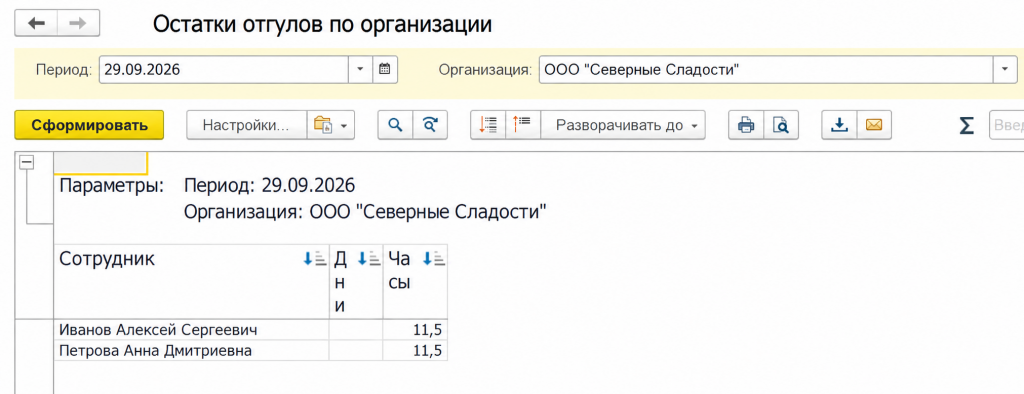Open the calendar picker for Период
The image size is (1024, 394).
385,69
